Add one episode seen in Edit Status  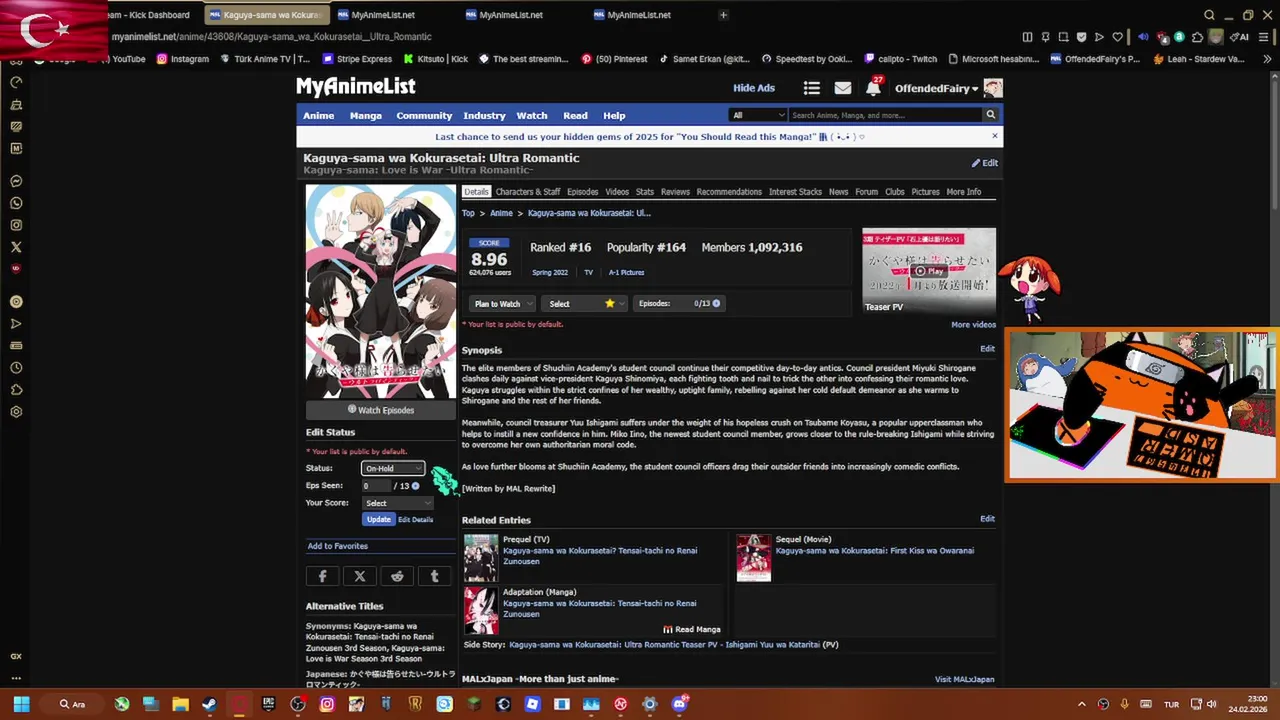pyautogui.click(x=416, y=486)
